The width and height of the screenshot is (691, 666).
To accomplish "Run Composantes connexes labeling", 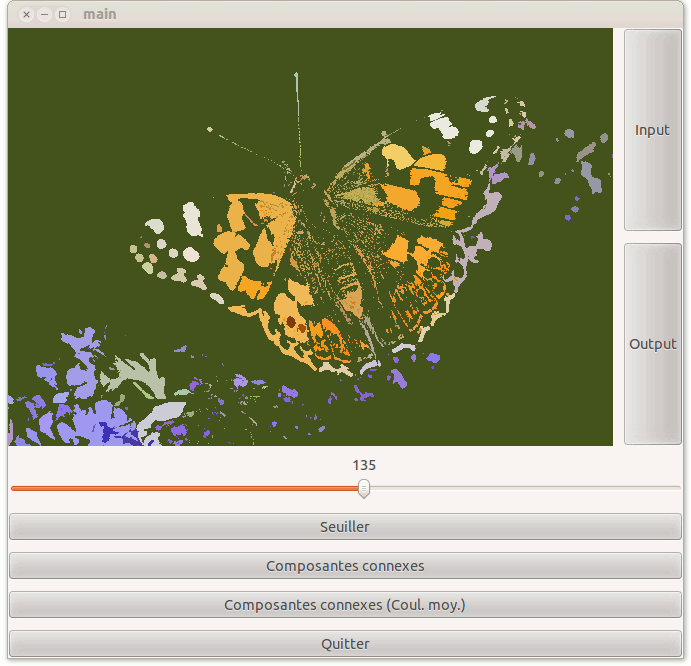I will [x=345, y=566].
